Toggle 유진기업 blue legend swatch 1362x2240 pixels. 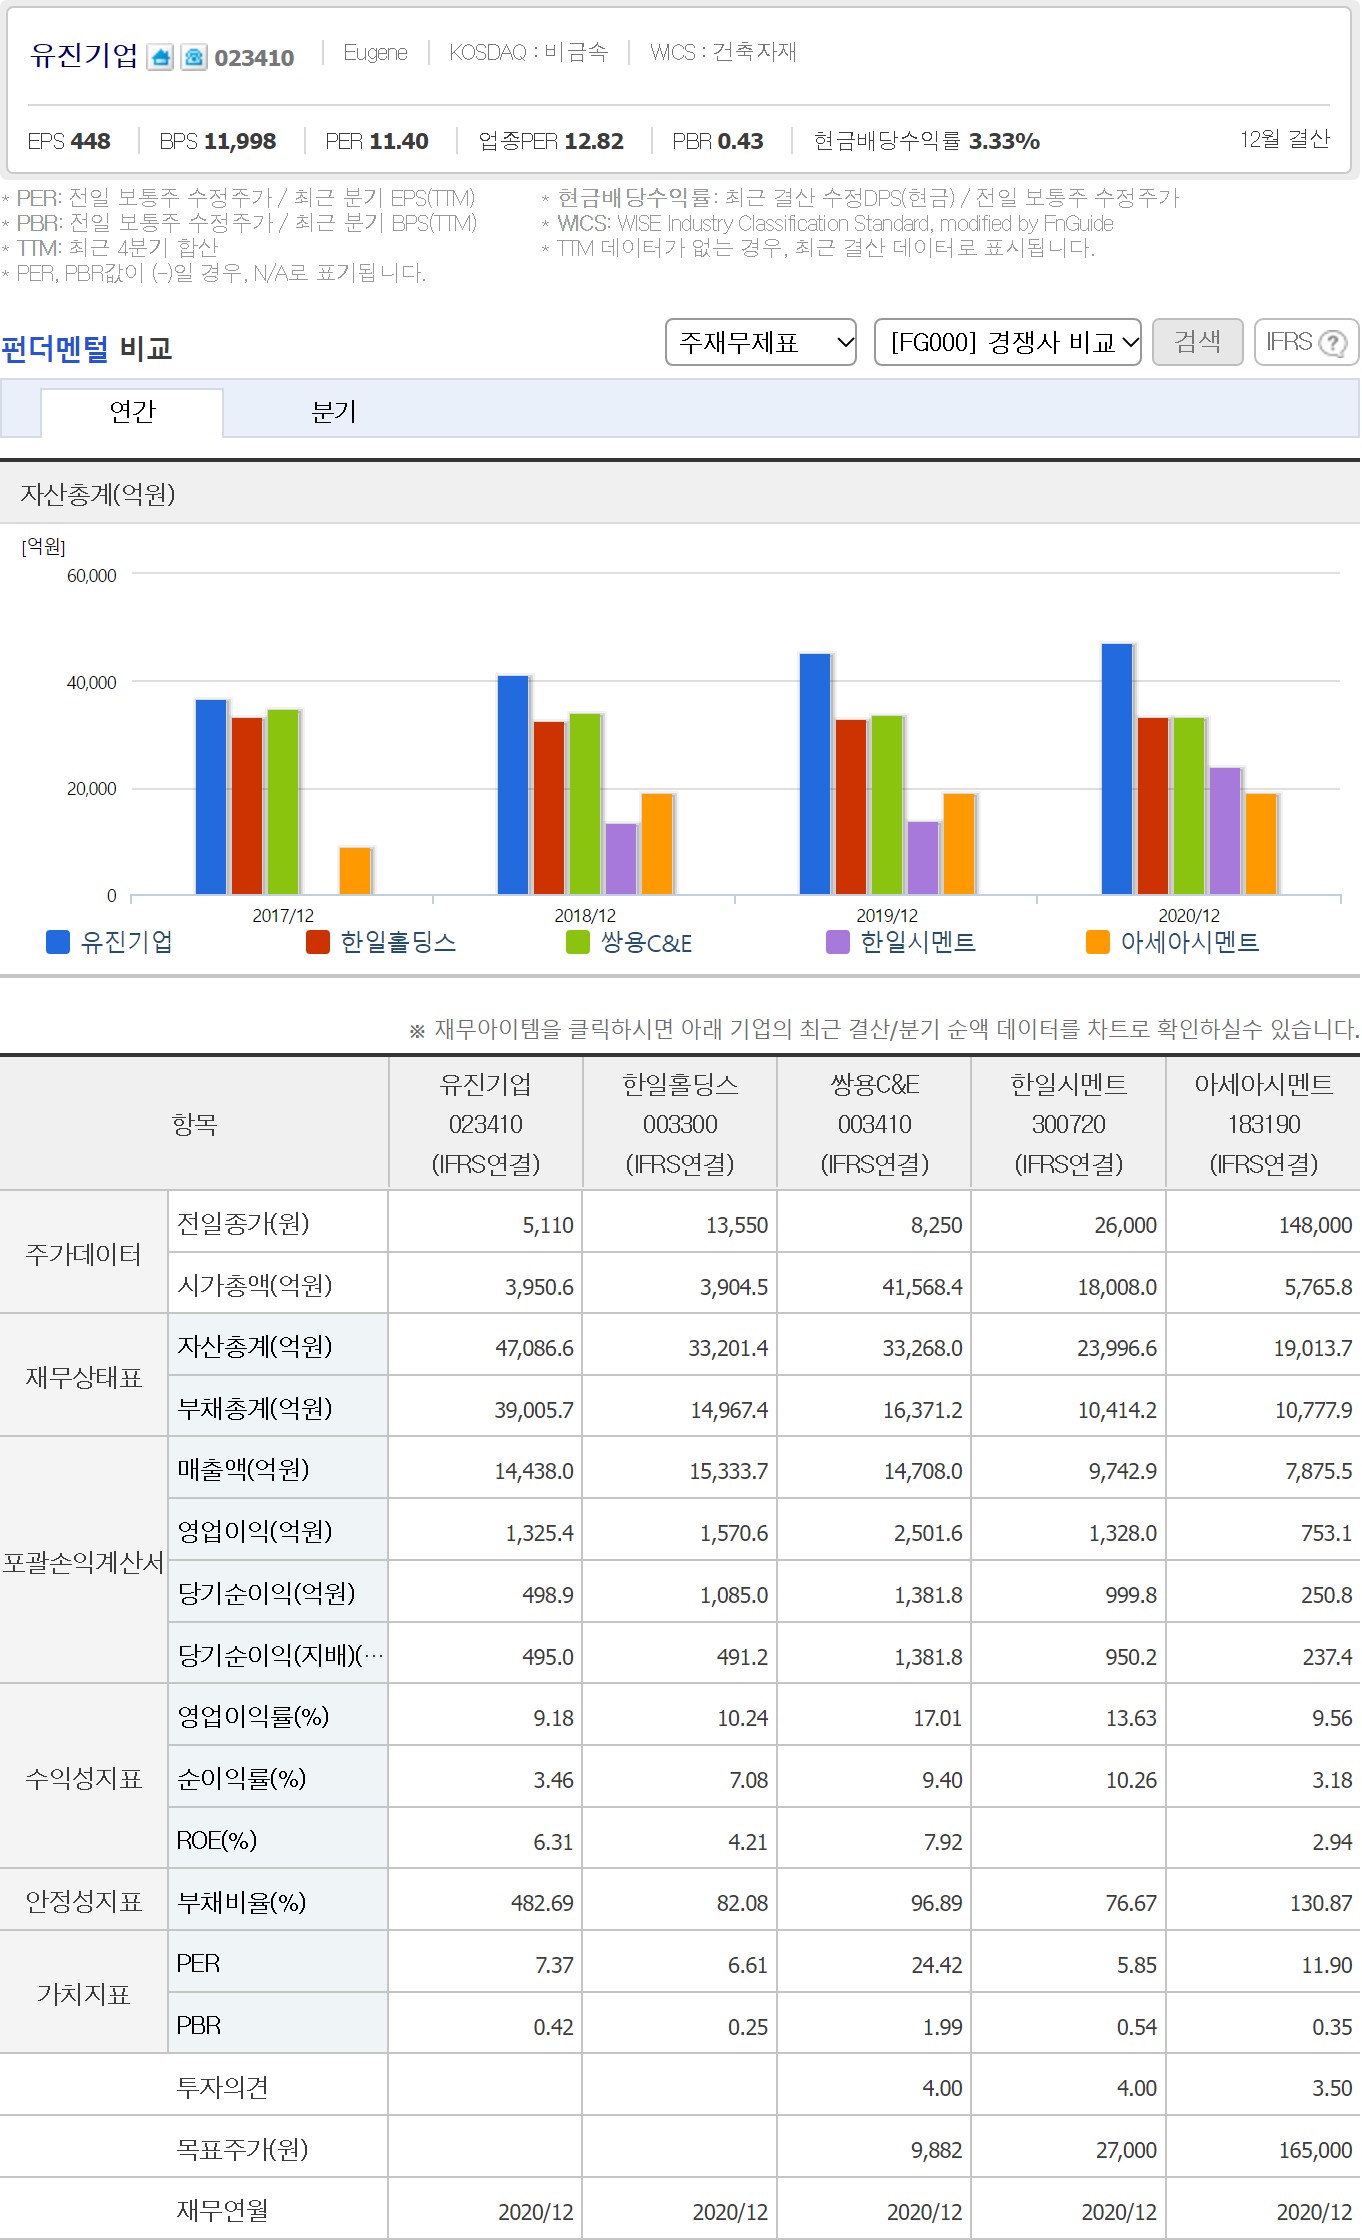pyautogui.click(x=58, y=942)
